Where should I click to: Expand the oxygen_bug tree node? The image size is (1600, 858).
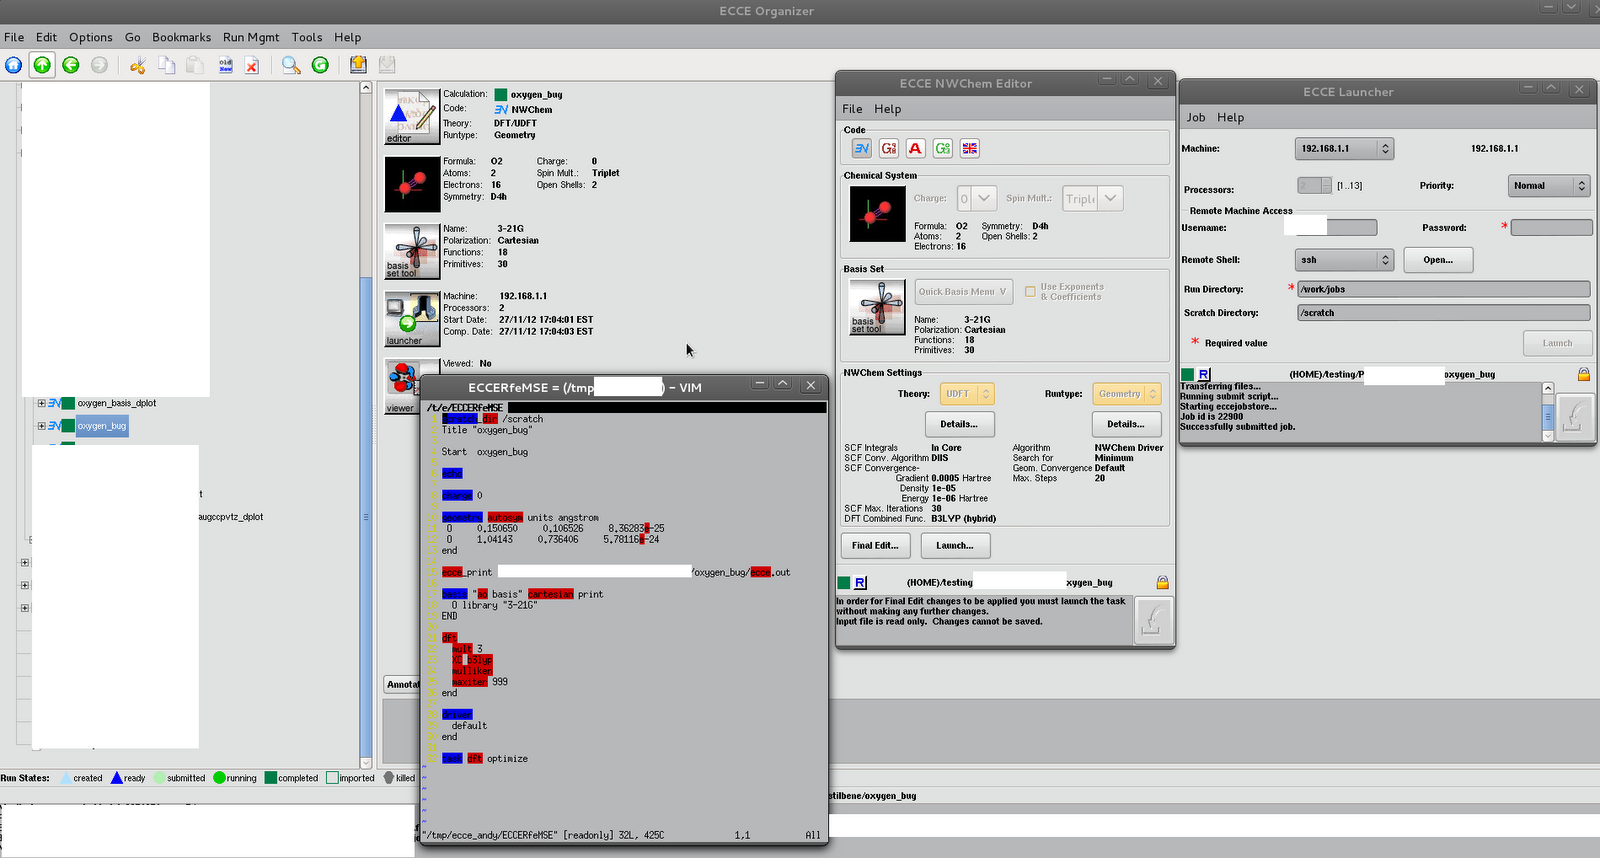point(41,426)
